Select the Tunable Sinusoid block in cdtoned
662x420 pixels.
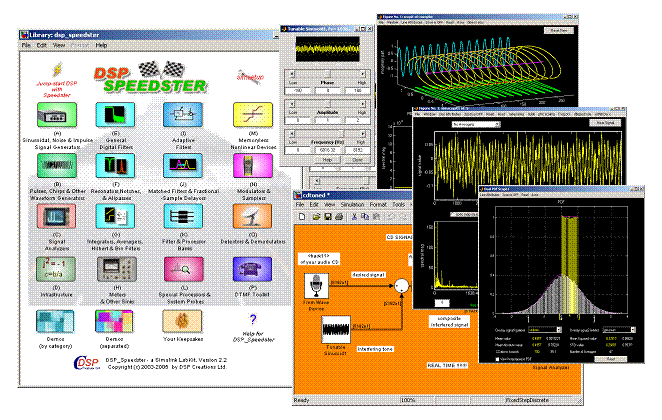point(336,330)
